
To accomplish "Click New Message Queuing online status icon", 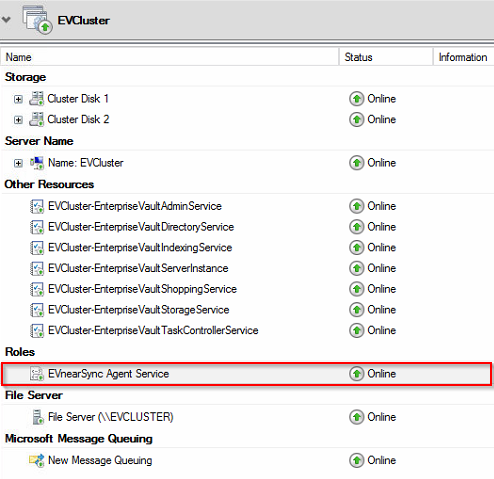I will coord(356,460).
